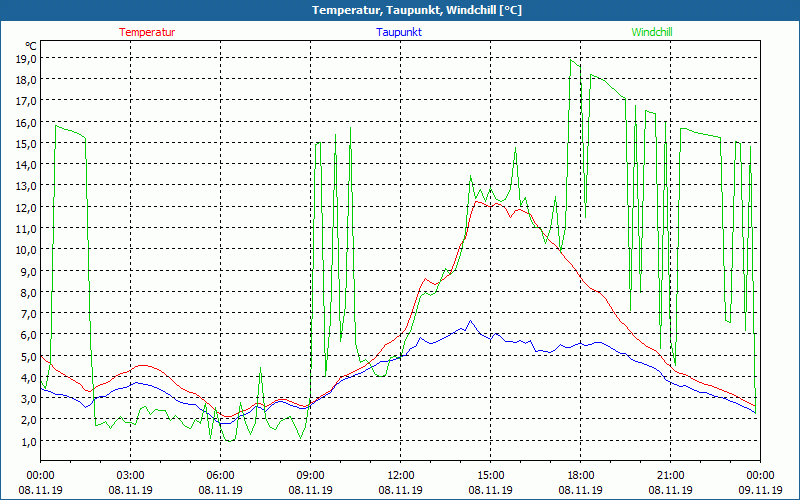Image resolution: width=800 pixels, height=500 pixels.
Task: Select the 14,0 y-axis value
Action: (26, 164)
